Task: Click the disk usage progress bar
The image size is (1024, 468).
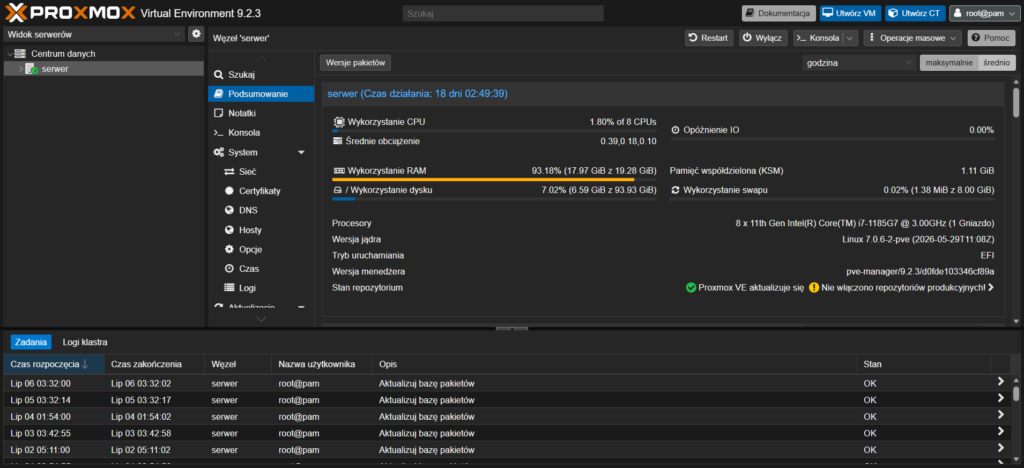Action: click(x=494, y=198)
